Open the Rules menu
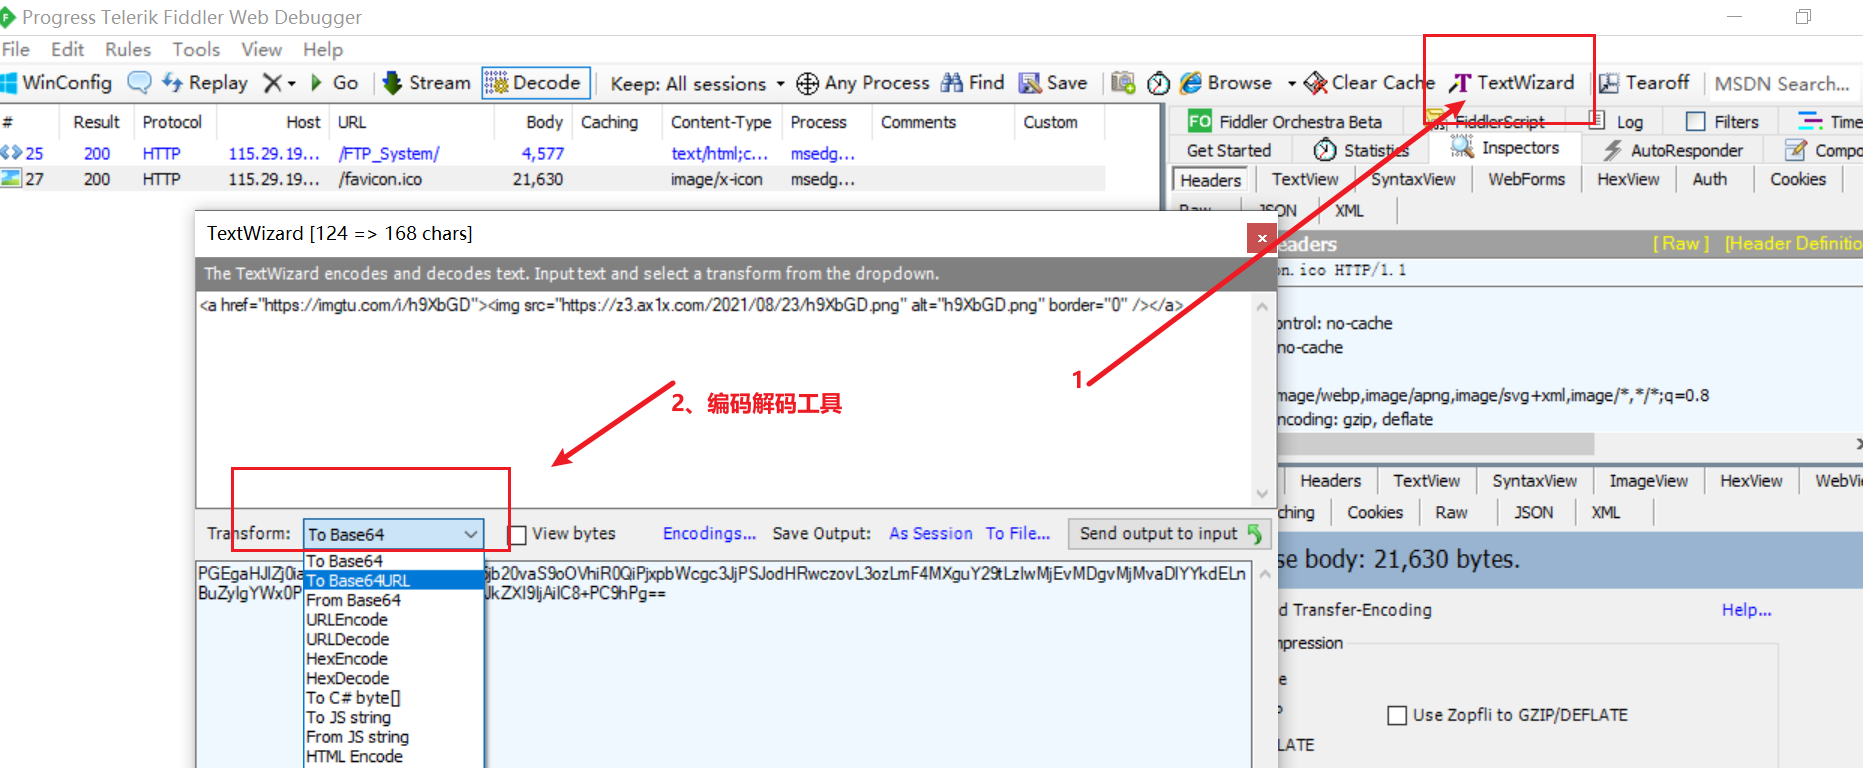The width and height of the screenshot is (1863, 768). [127, 49]
